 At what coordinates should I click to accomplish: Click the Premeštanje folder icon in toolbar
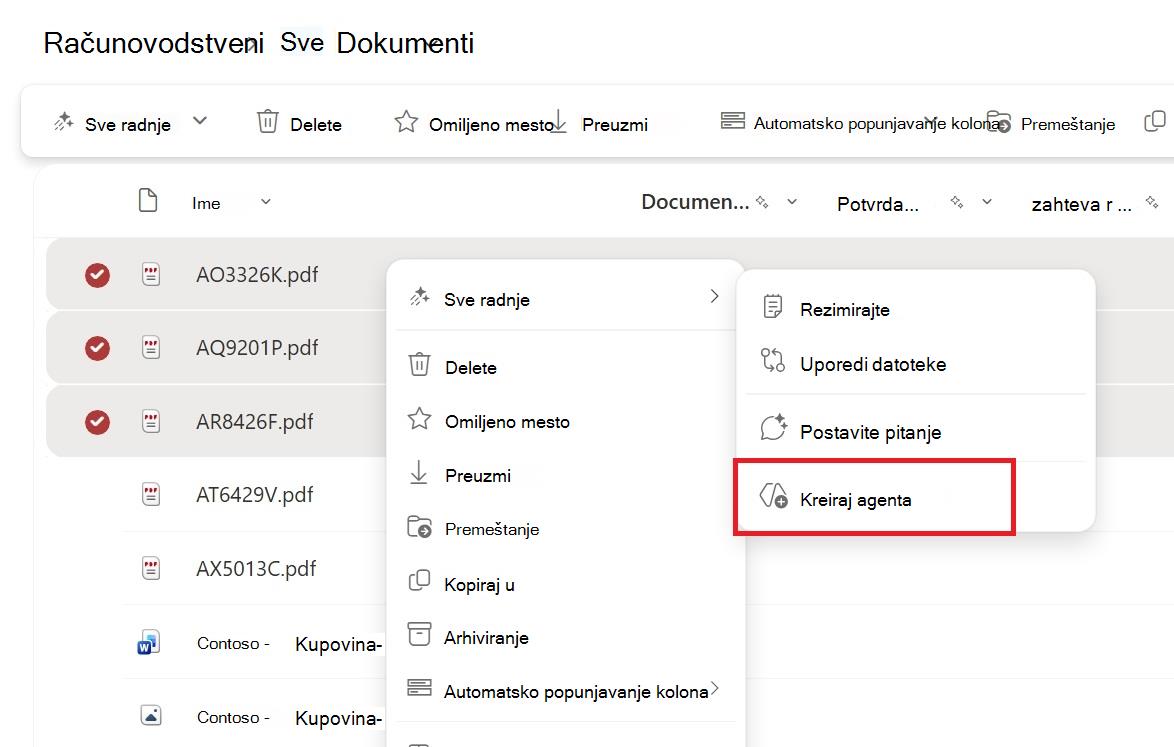1000,121
